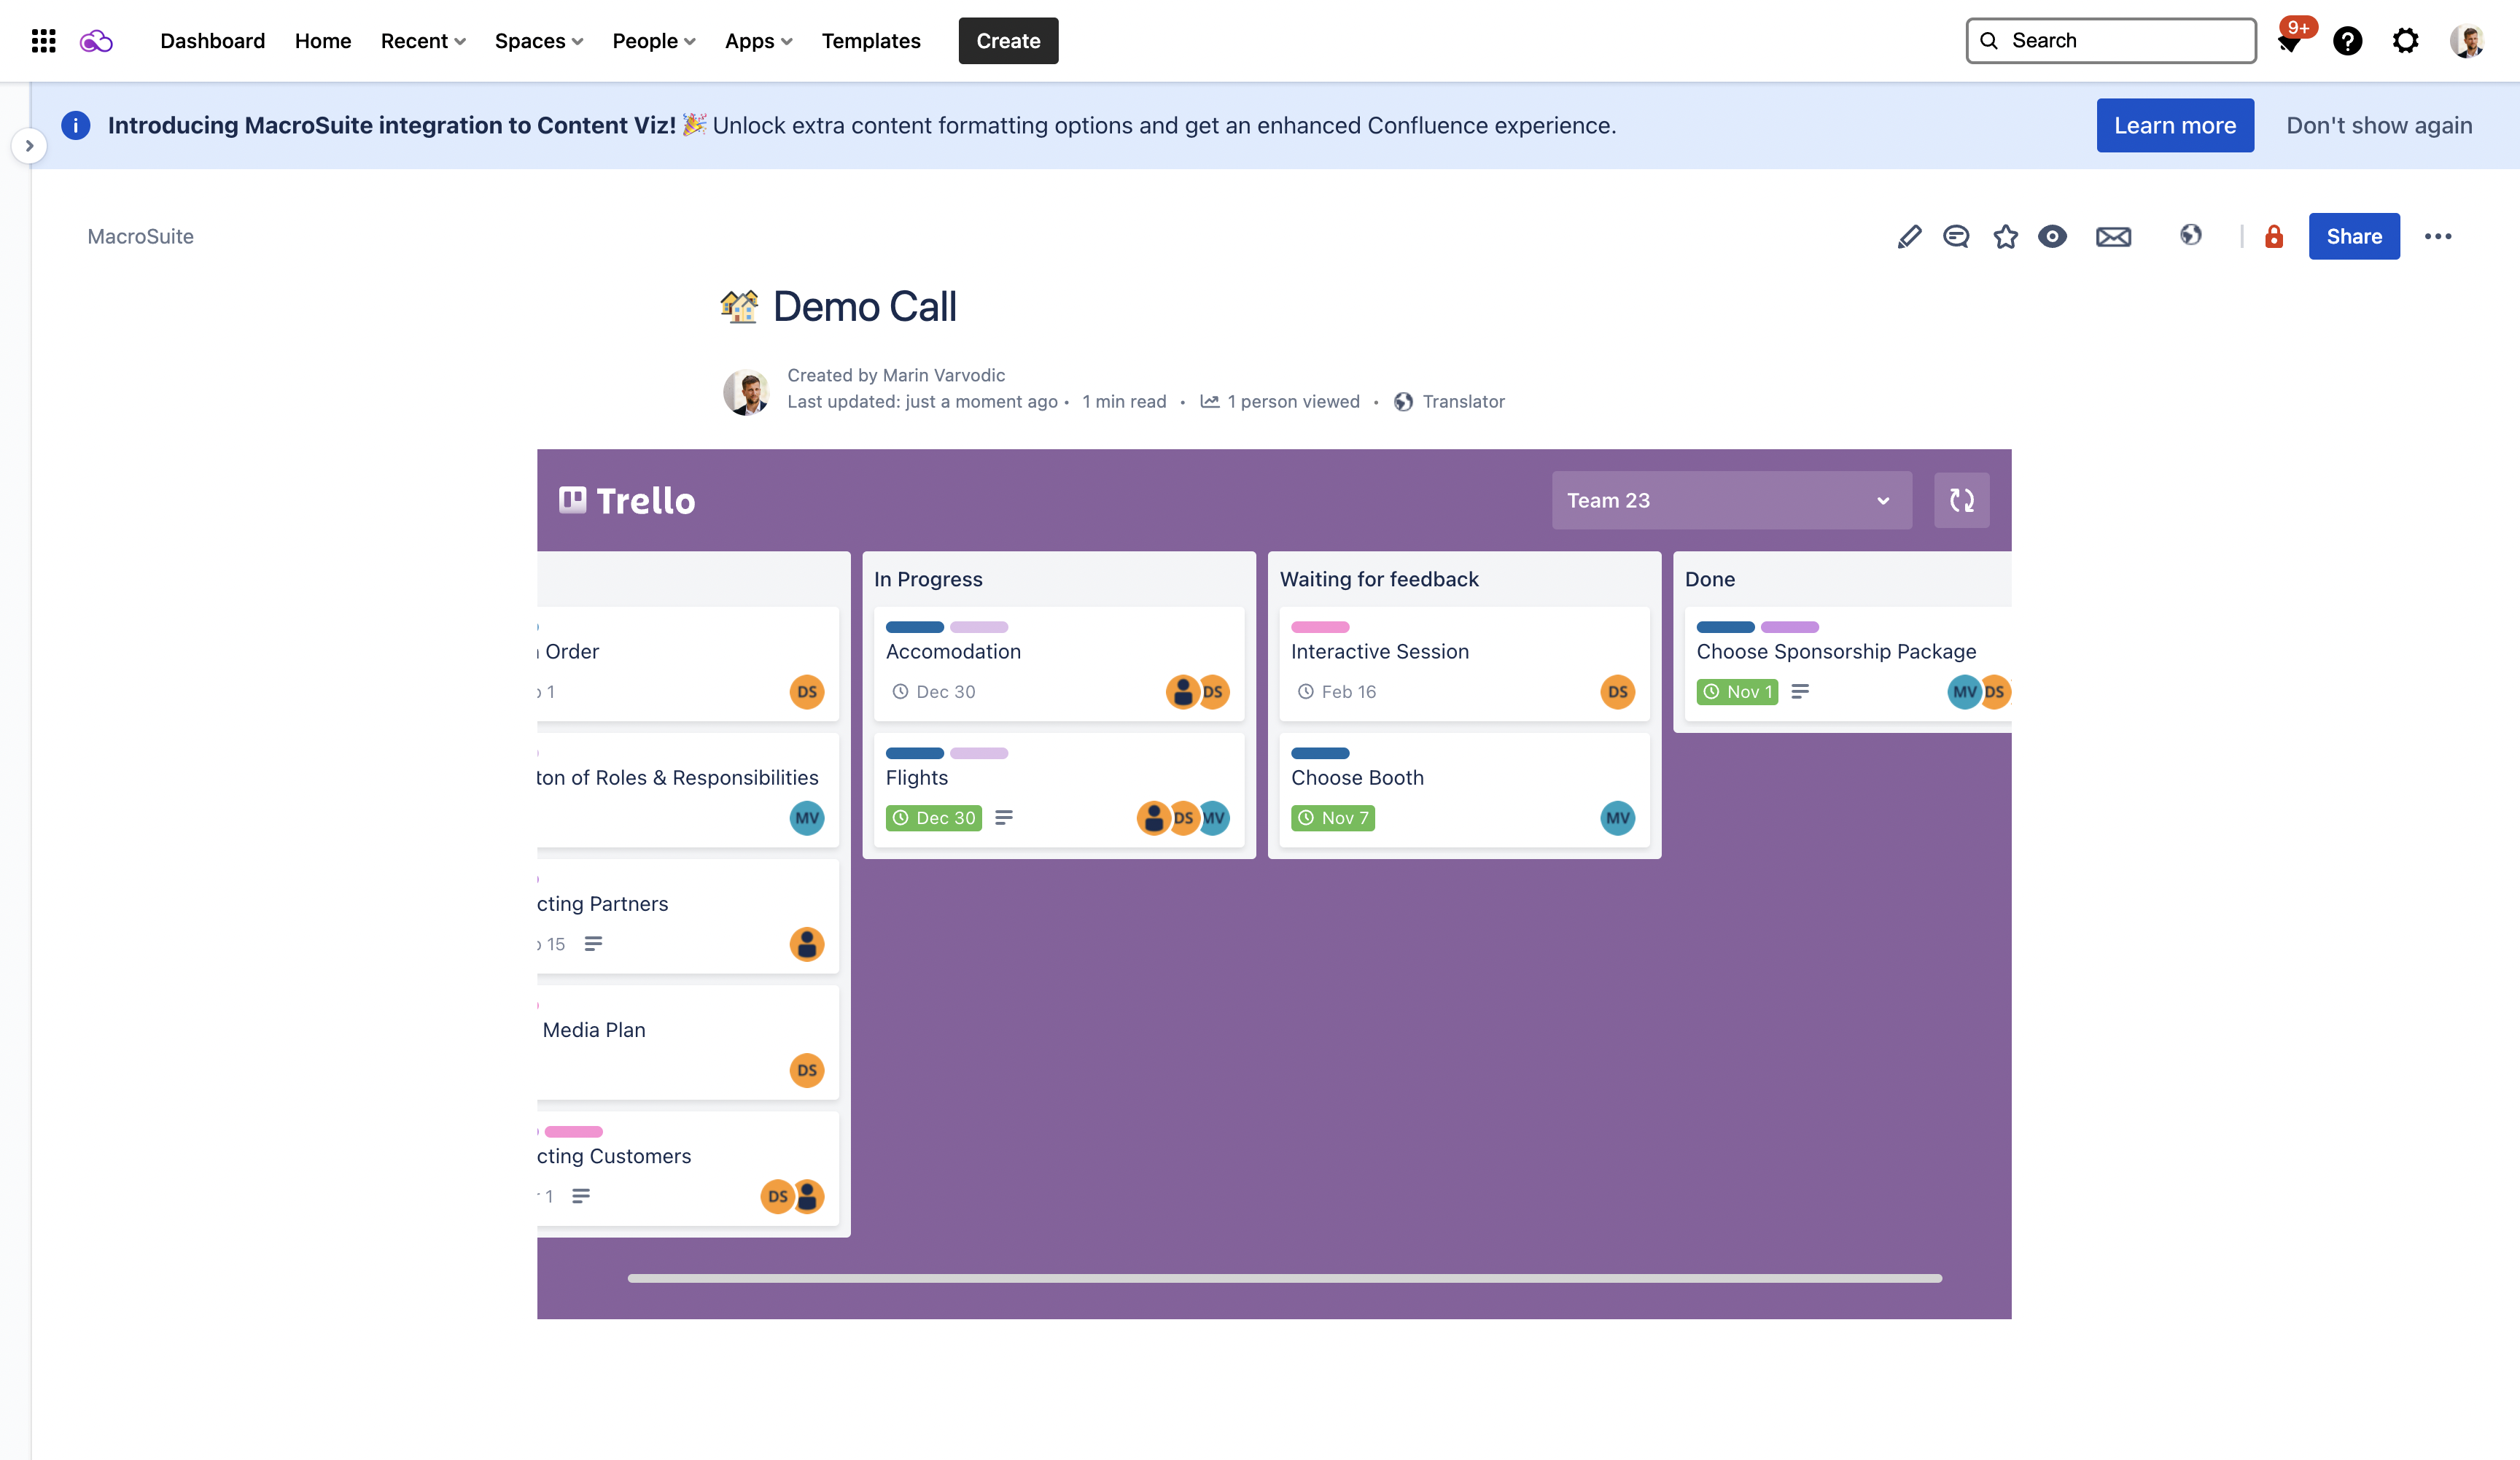Dismiss banner with Don't show again
2520x1460 pixels.
coord(2379,125)
